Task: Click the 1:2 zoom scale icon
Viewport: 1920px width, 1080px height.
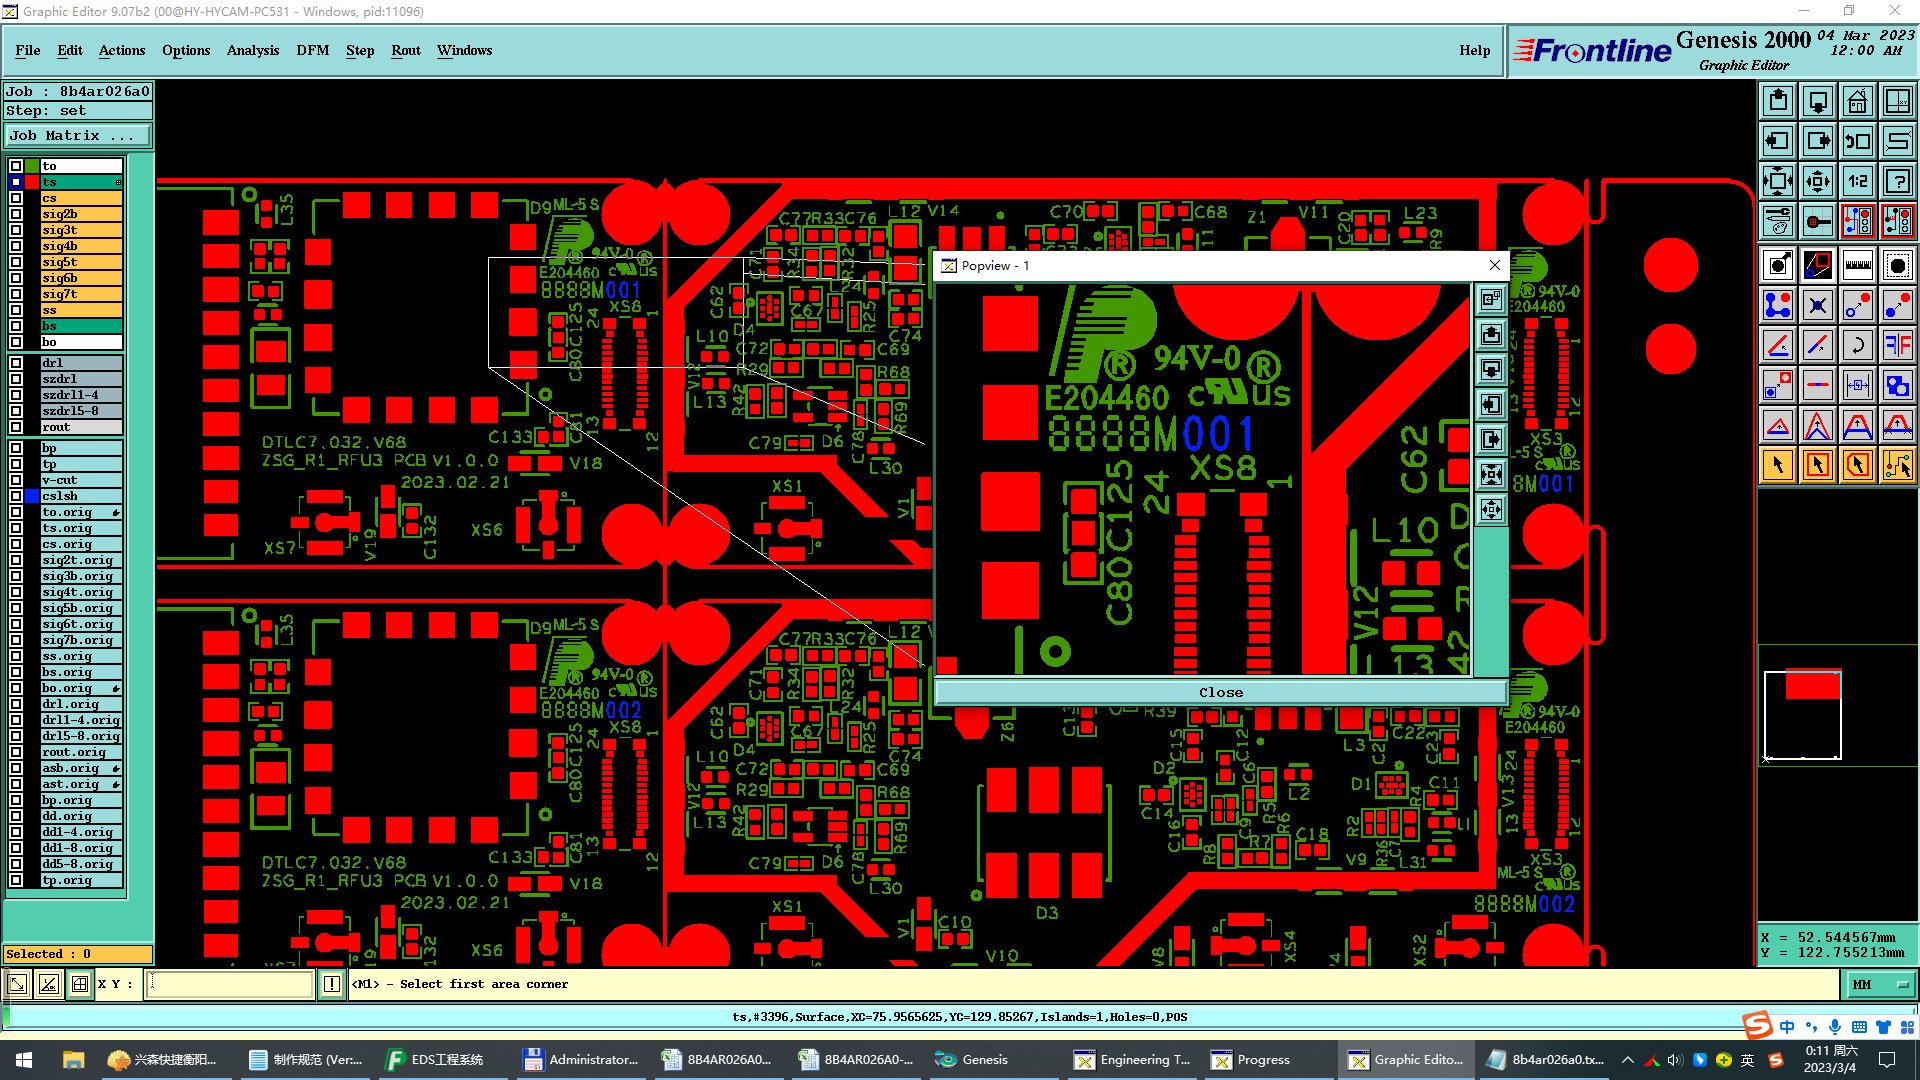Action: 1857,181
